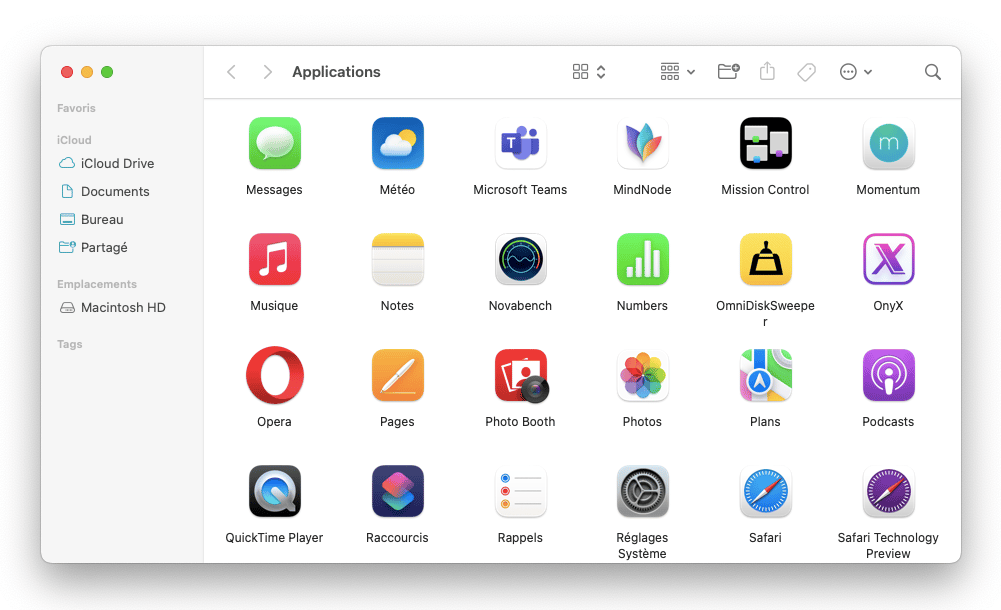Select the MindNode application icon
Viewport: 1001px width, 610px height.
(642, 144)
